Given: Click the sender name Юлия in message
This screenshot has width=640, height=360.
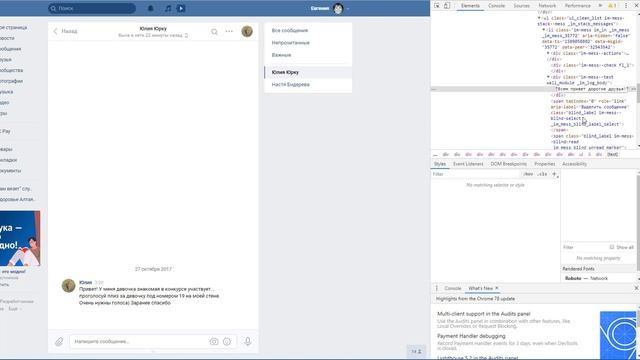Looking at the screenshot, I should [85, 282].
